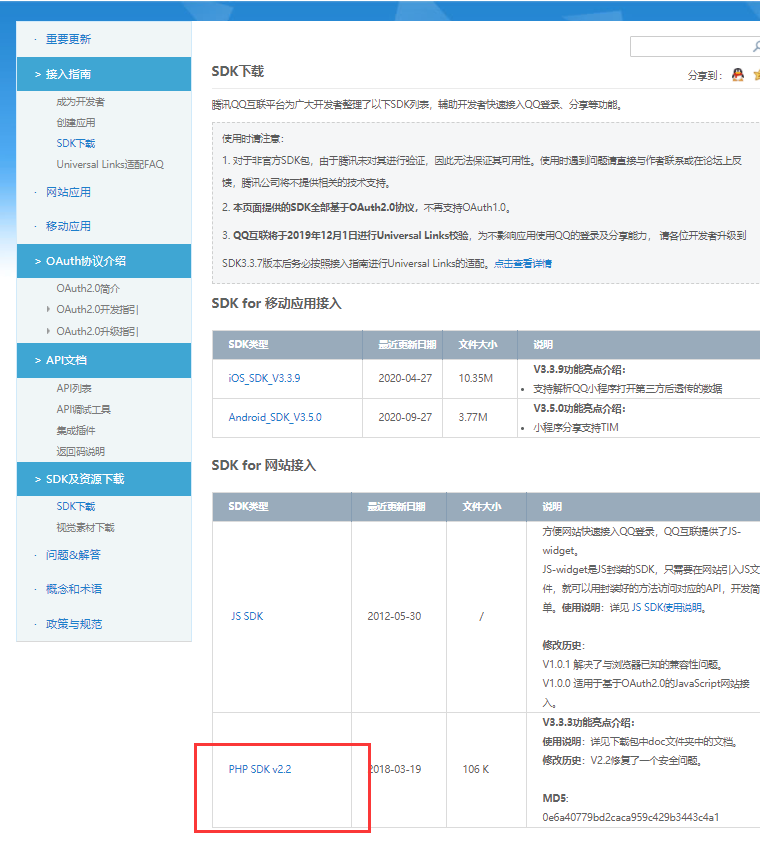Viewport: 760px width, 842px height.
Task: Click the MD5 hash value text
Action: click(x=631, y=817)
